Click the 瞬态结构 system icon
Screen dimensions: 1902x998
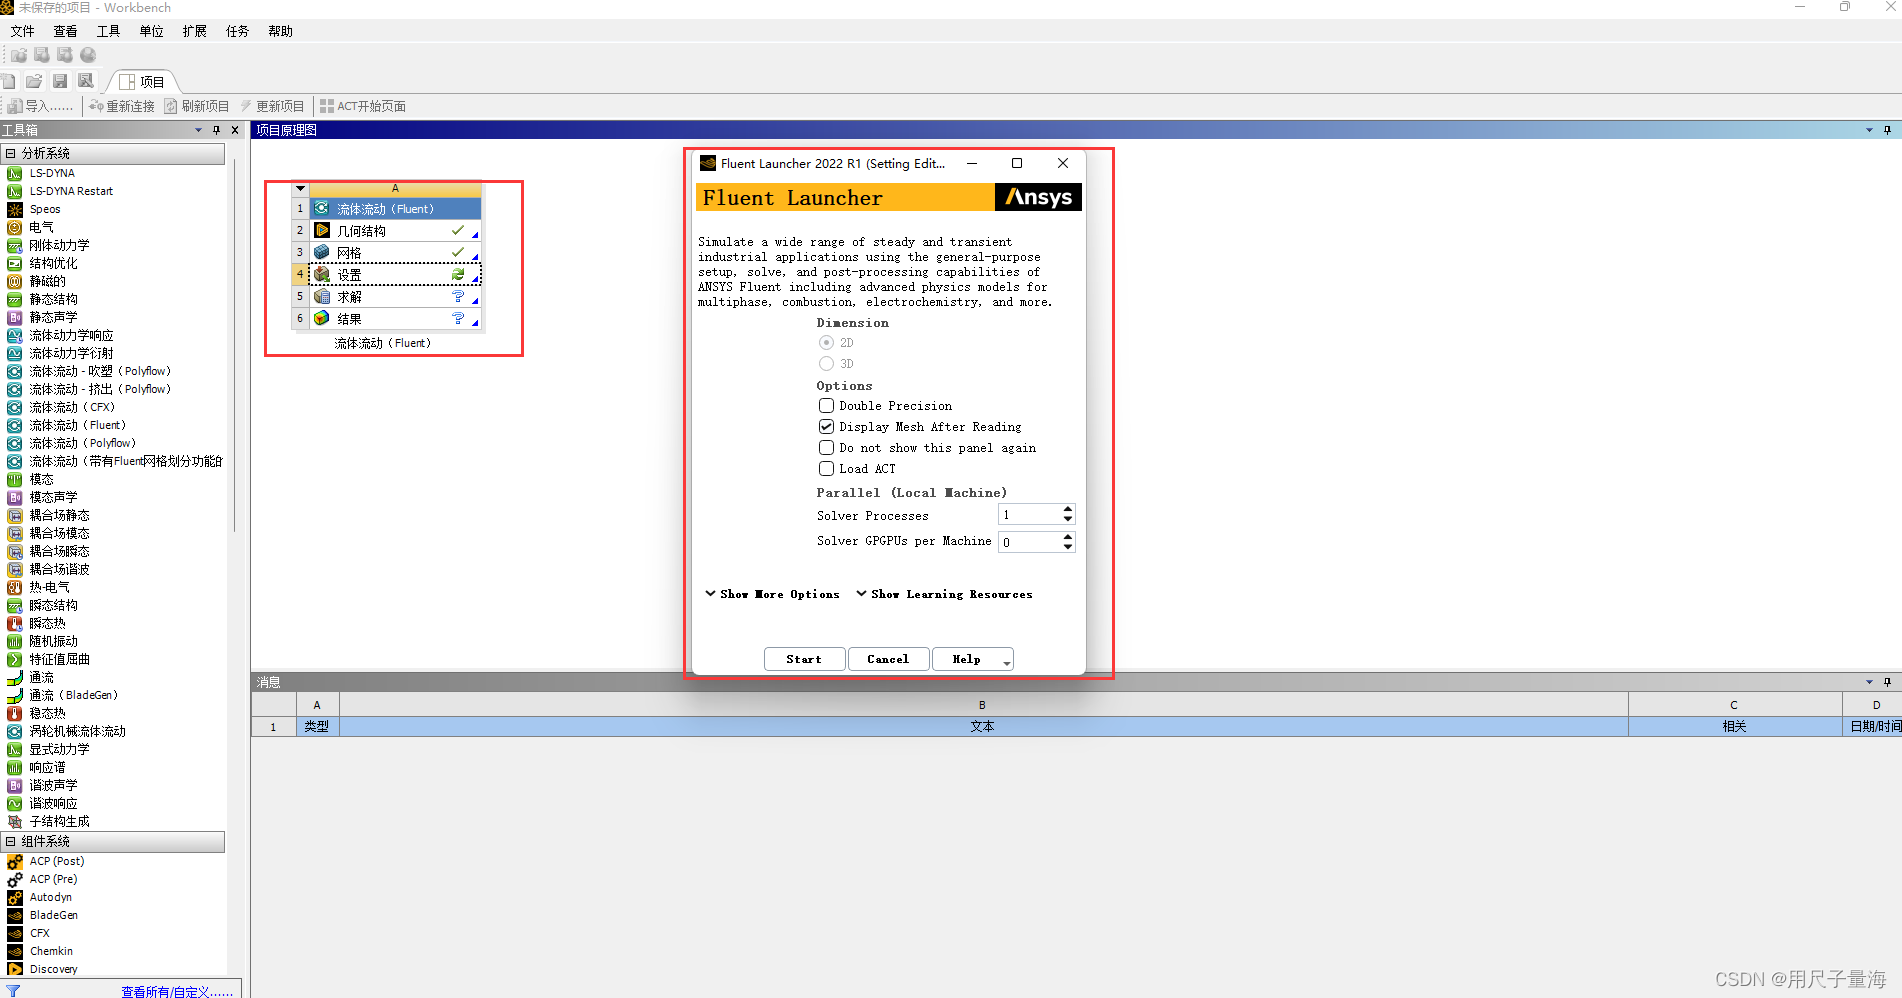coord(14,605)
